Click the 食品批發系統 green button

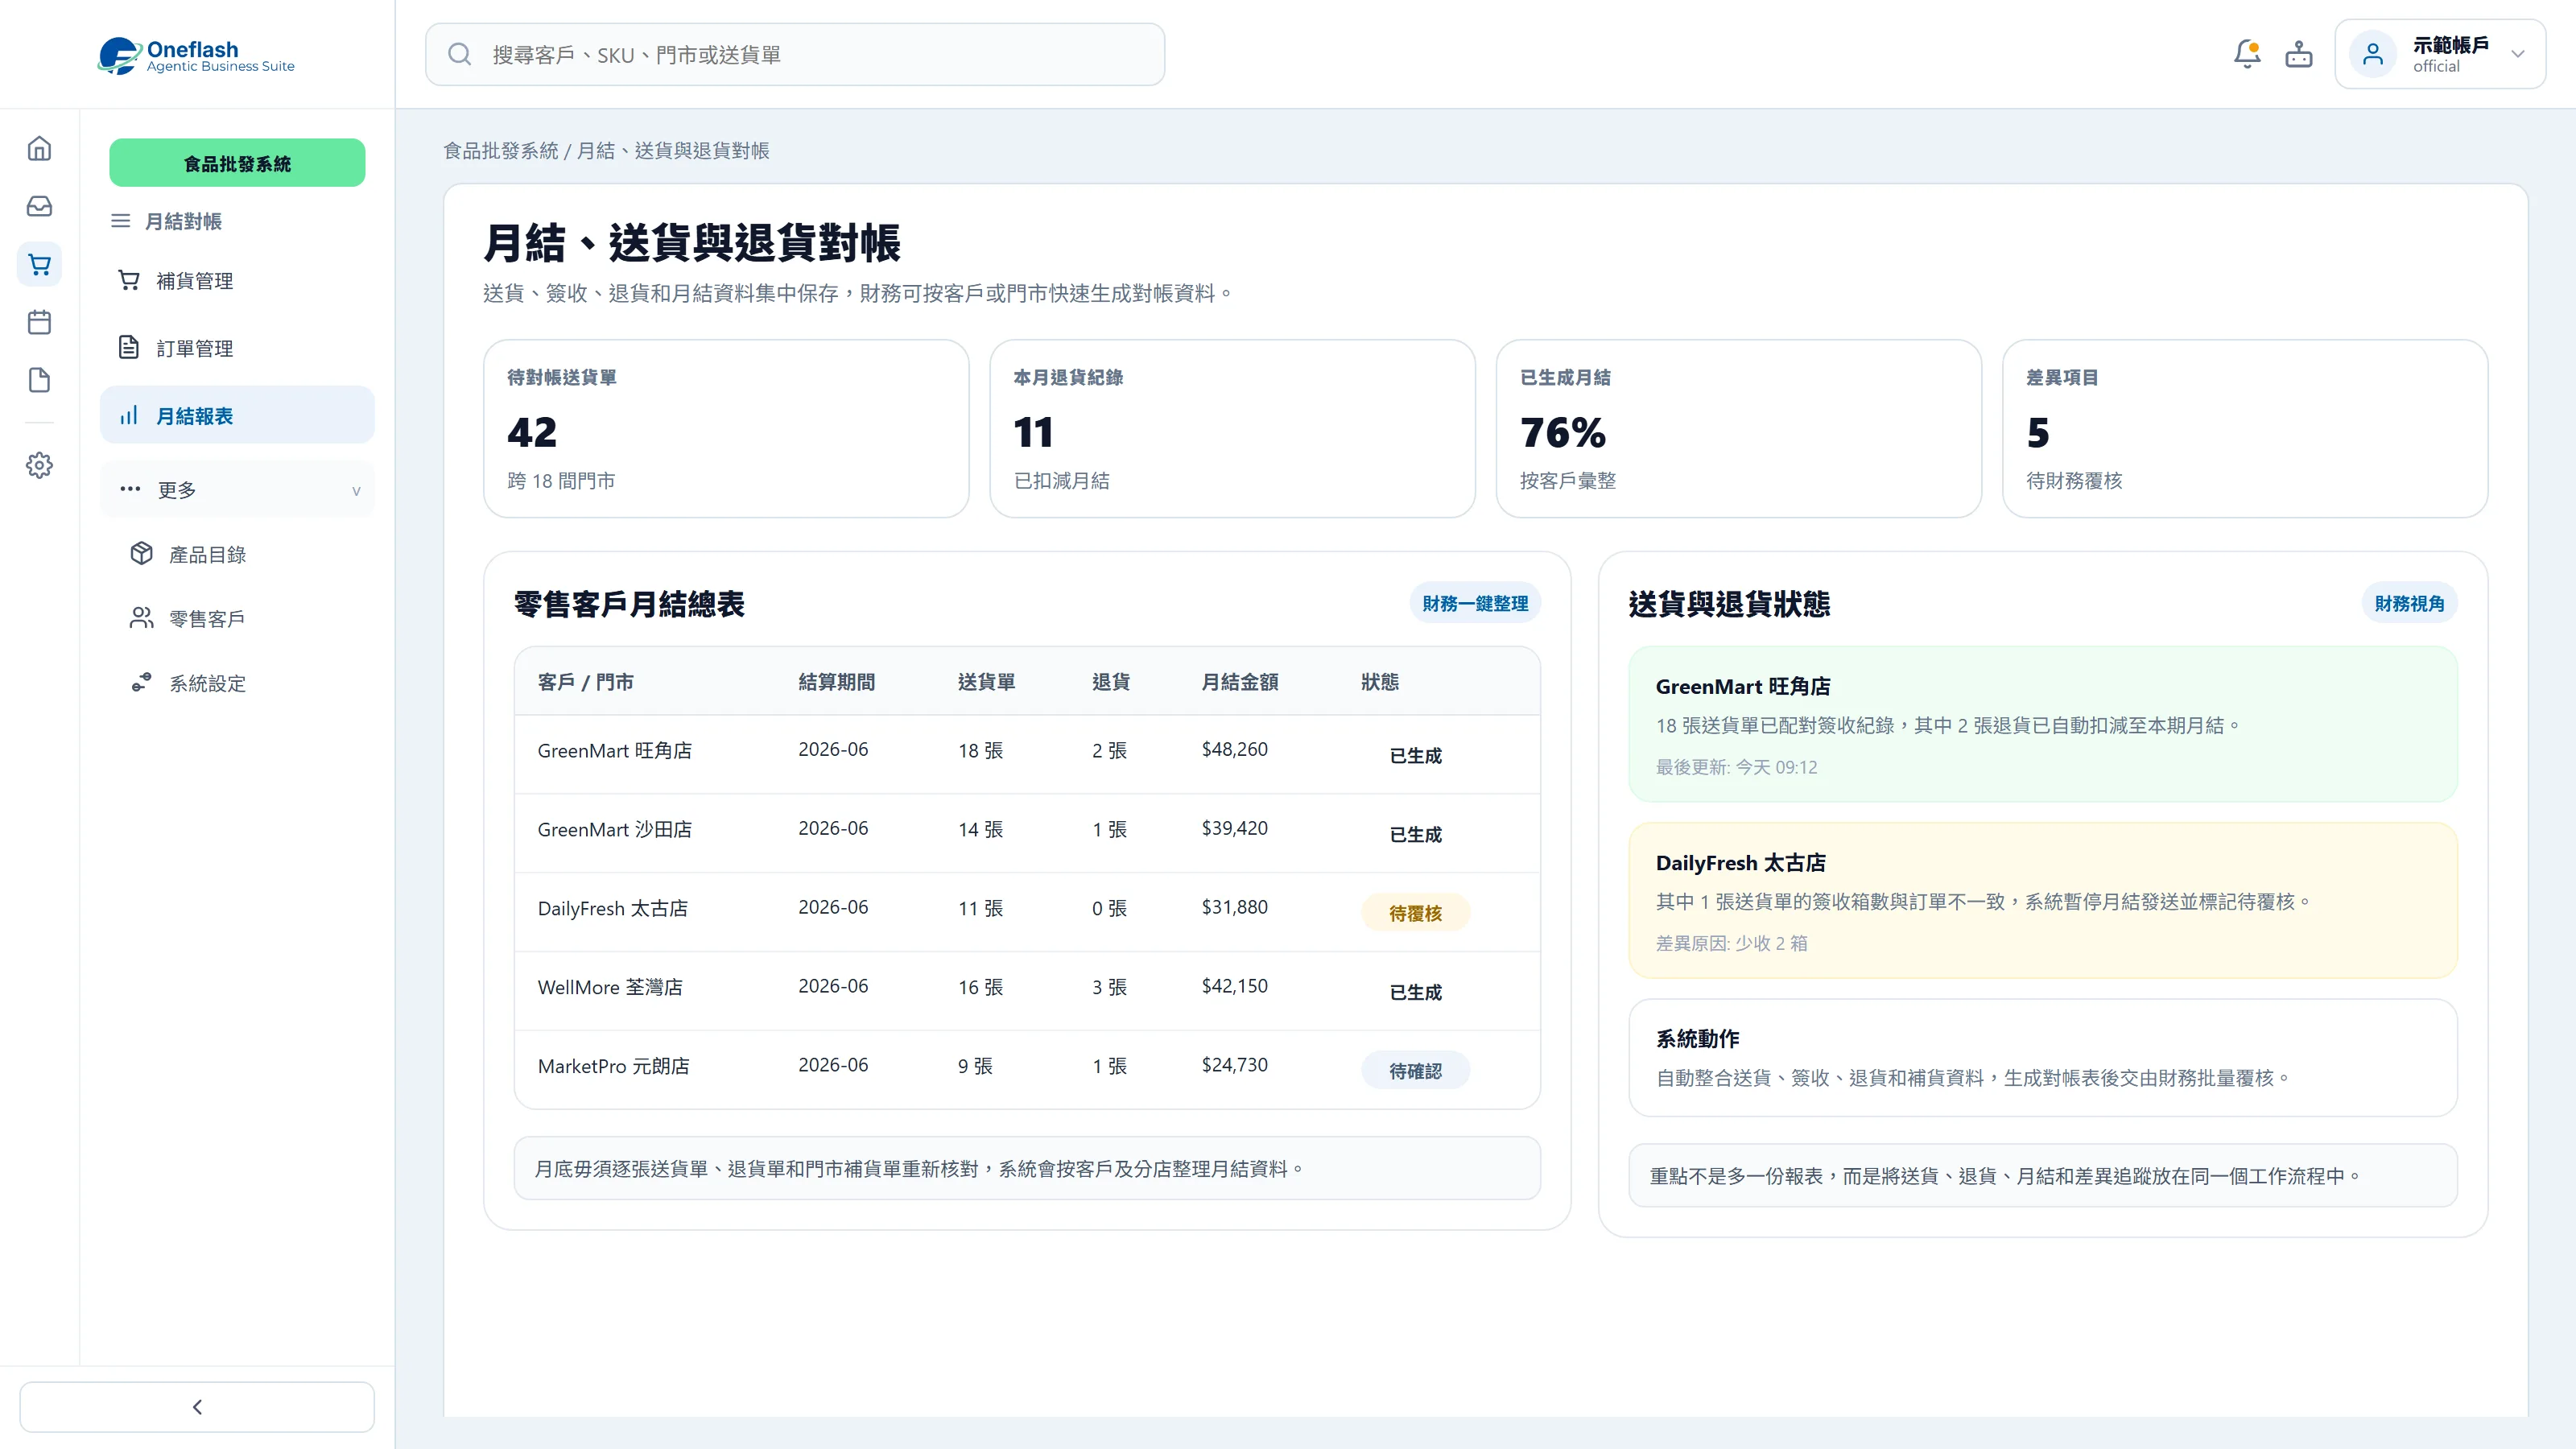[237, 163]
